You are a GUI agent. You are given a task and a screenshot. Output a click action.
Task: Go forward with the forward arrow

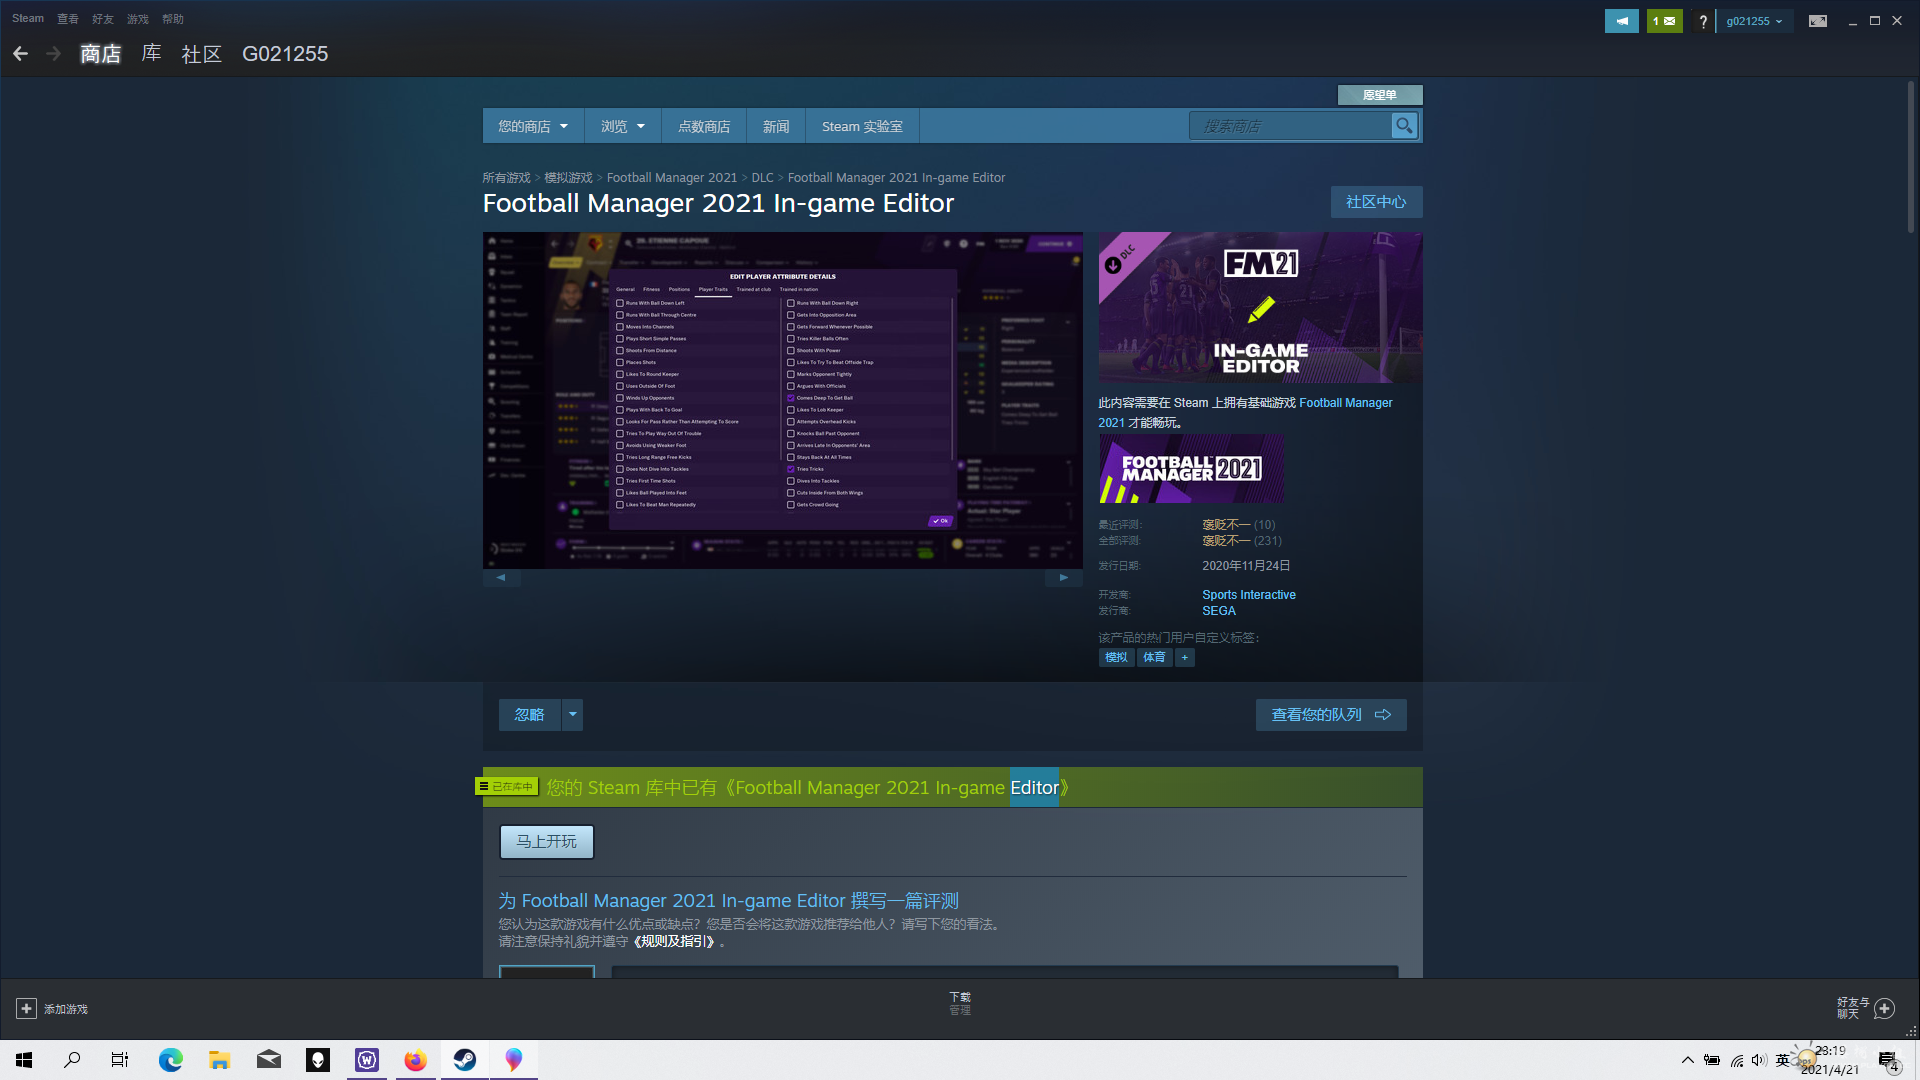[53, 53]
